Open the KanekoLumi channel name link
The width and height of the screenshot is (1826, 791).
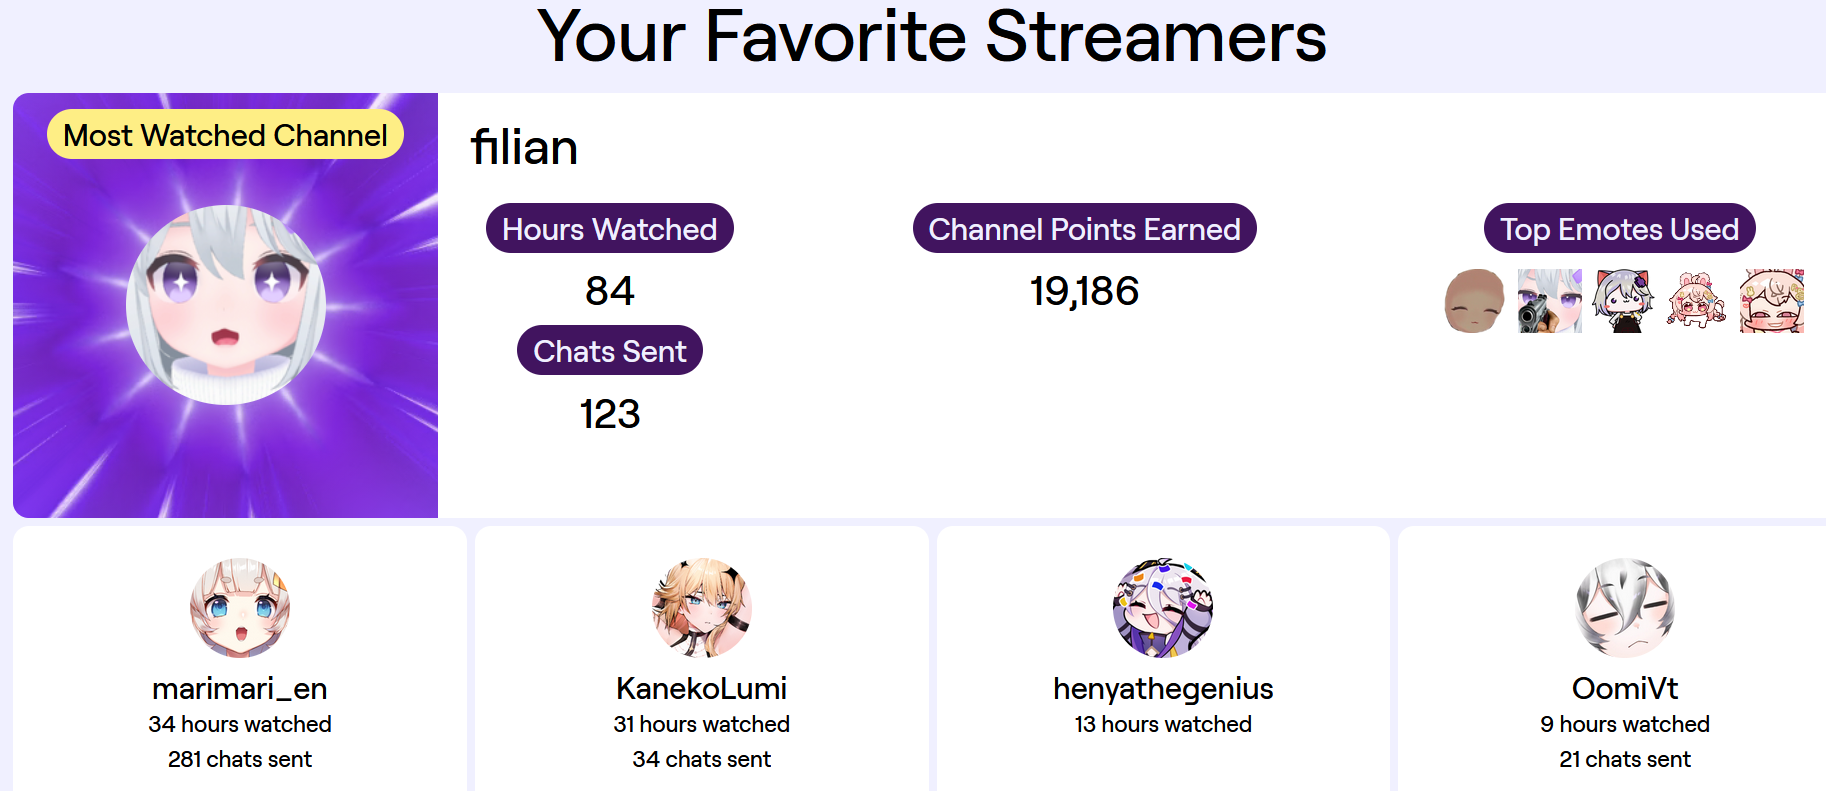(x=702, y=689)
